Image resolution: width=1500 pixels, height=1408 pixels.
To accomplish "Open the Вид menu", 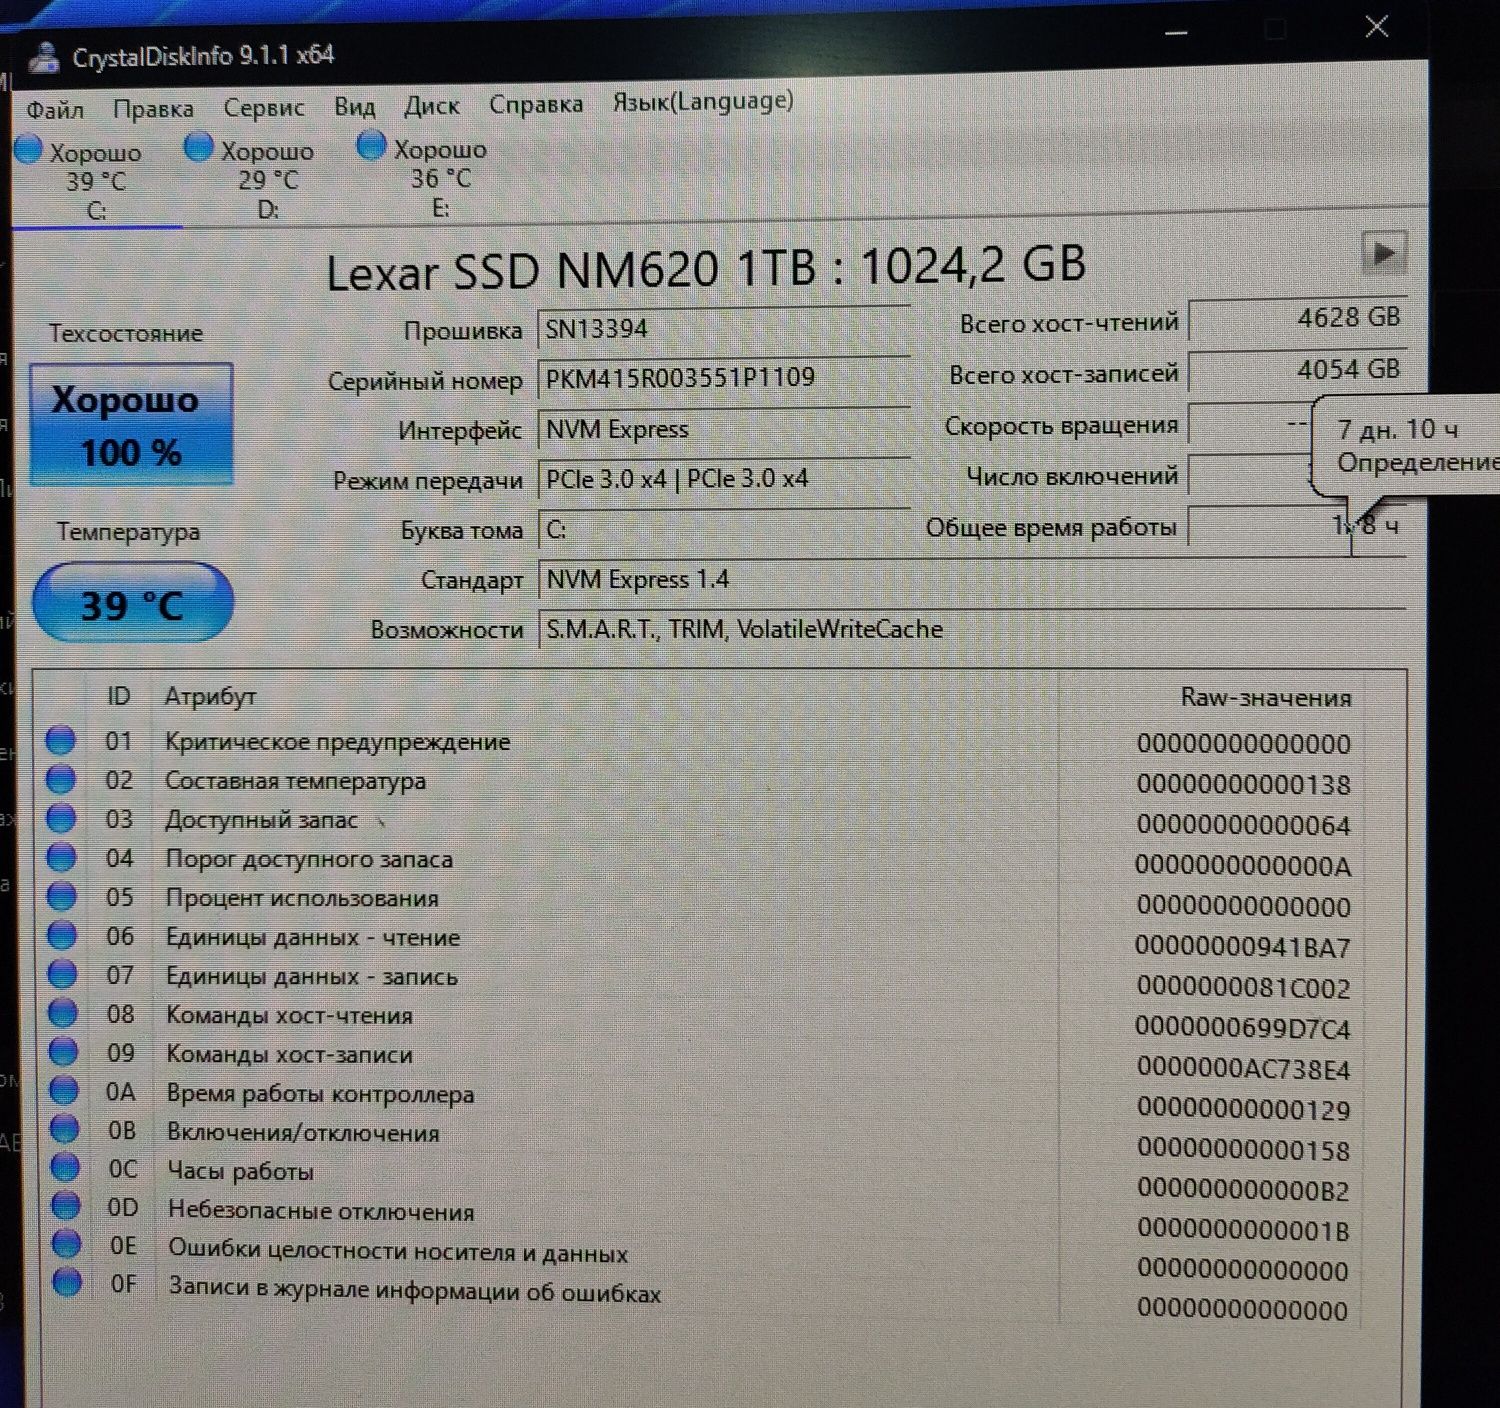I will 355,106.
